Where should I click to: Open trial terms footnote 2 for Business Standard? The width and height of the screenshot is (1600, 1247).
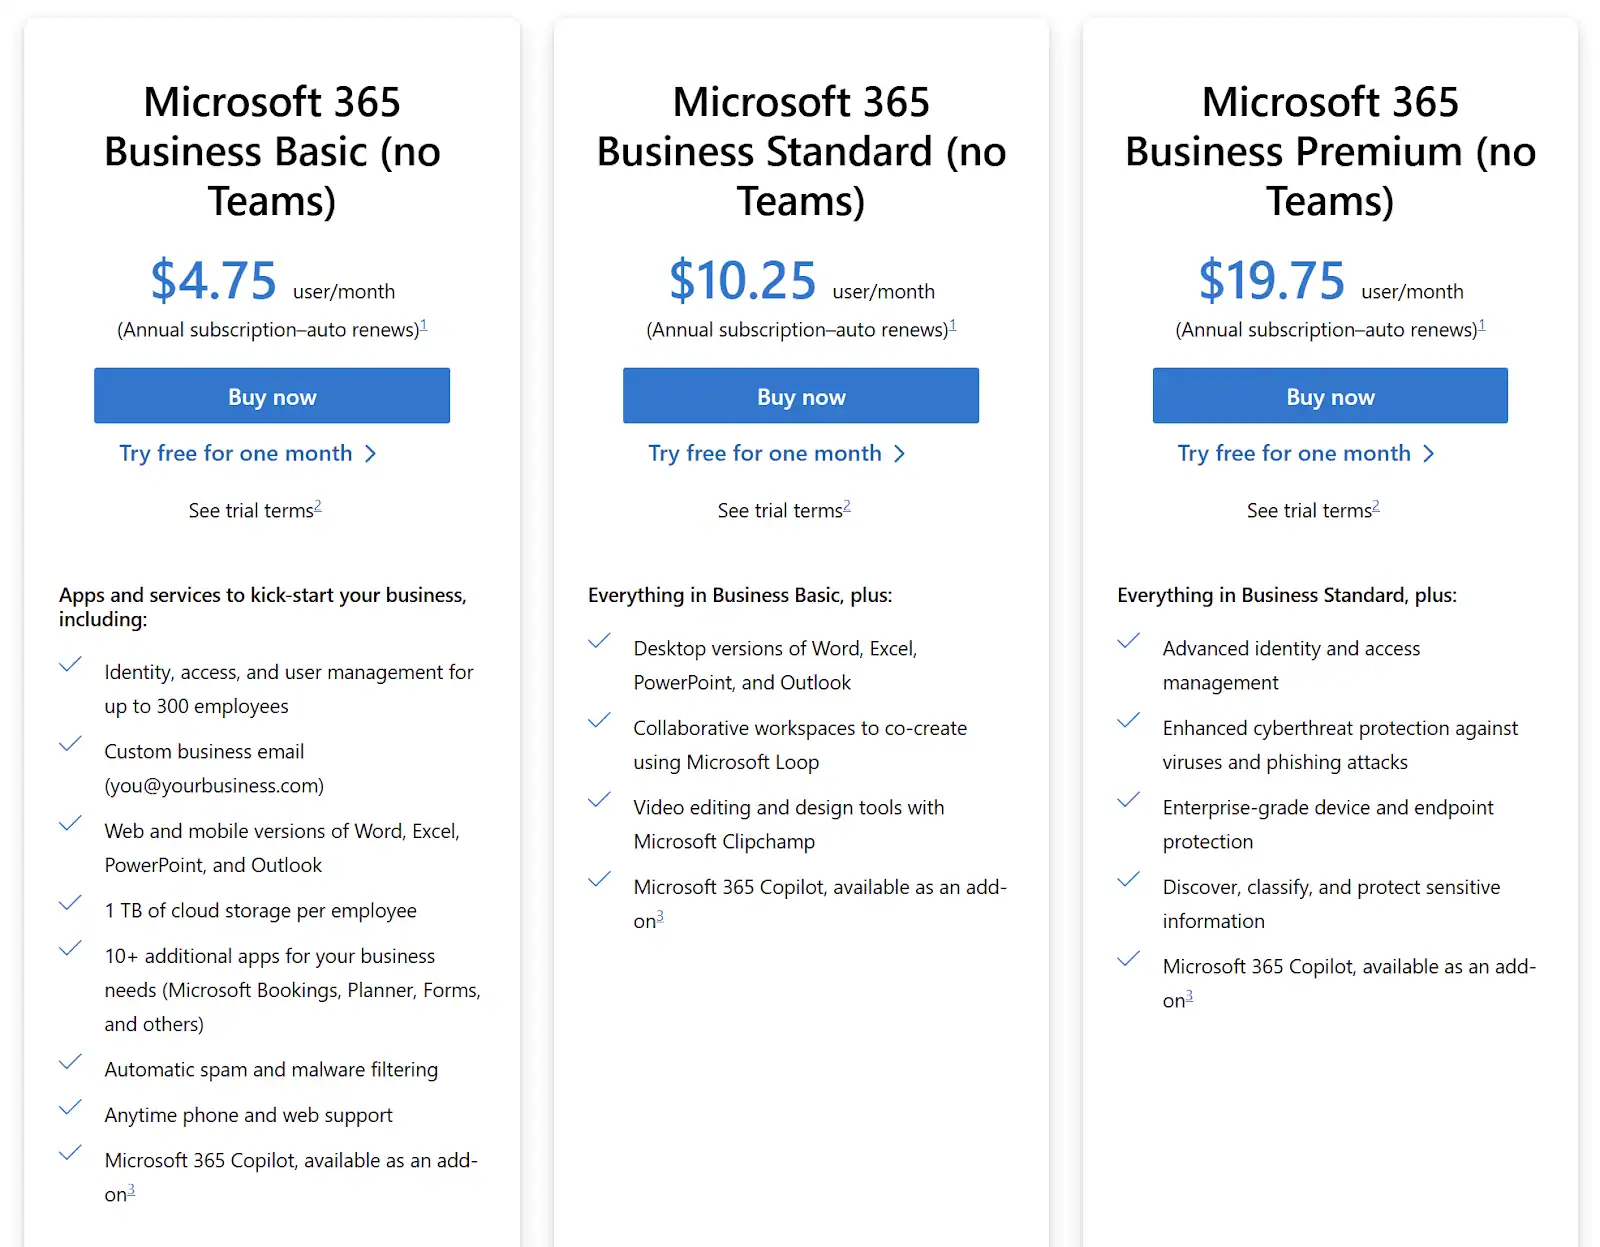(847, 506)
